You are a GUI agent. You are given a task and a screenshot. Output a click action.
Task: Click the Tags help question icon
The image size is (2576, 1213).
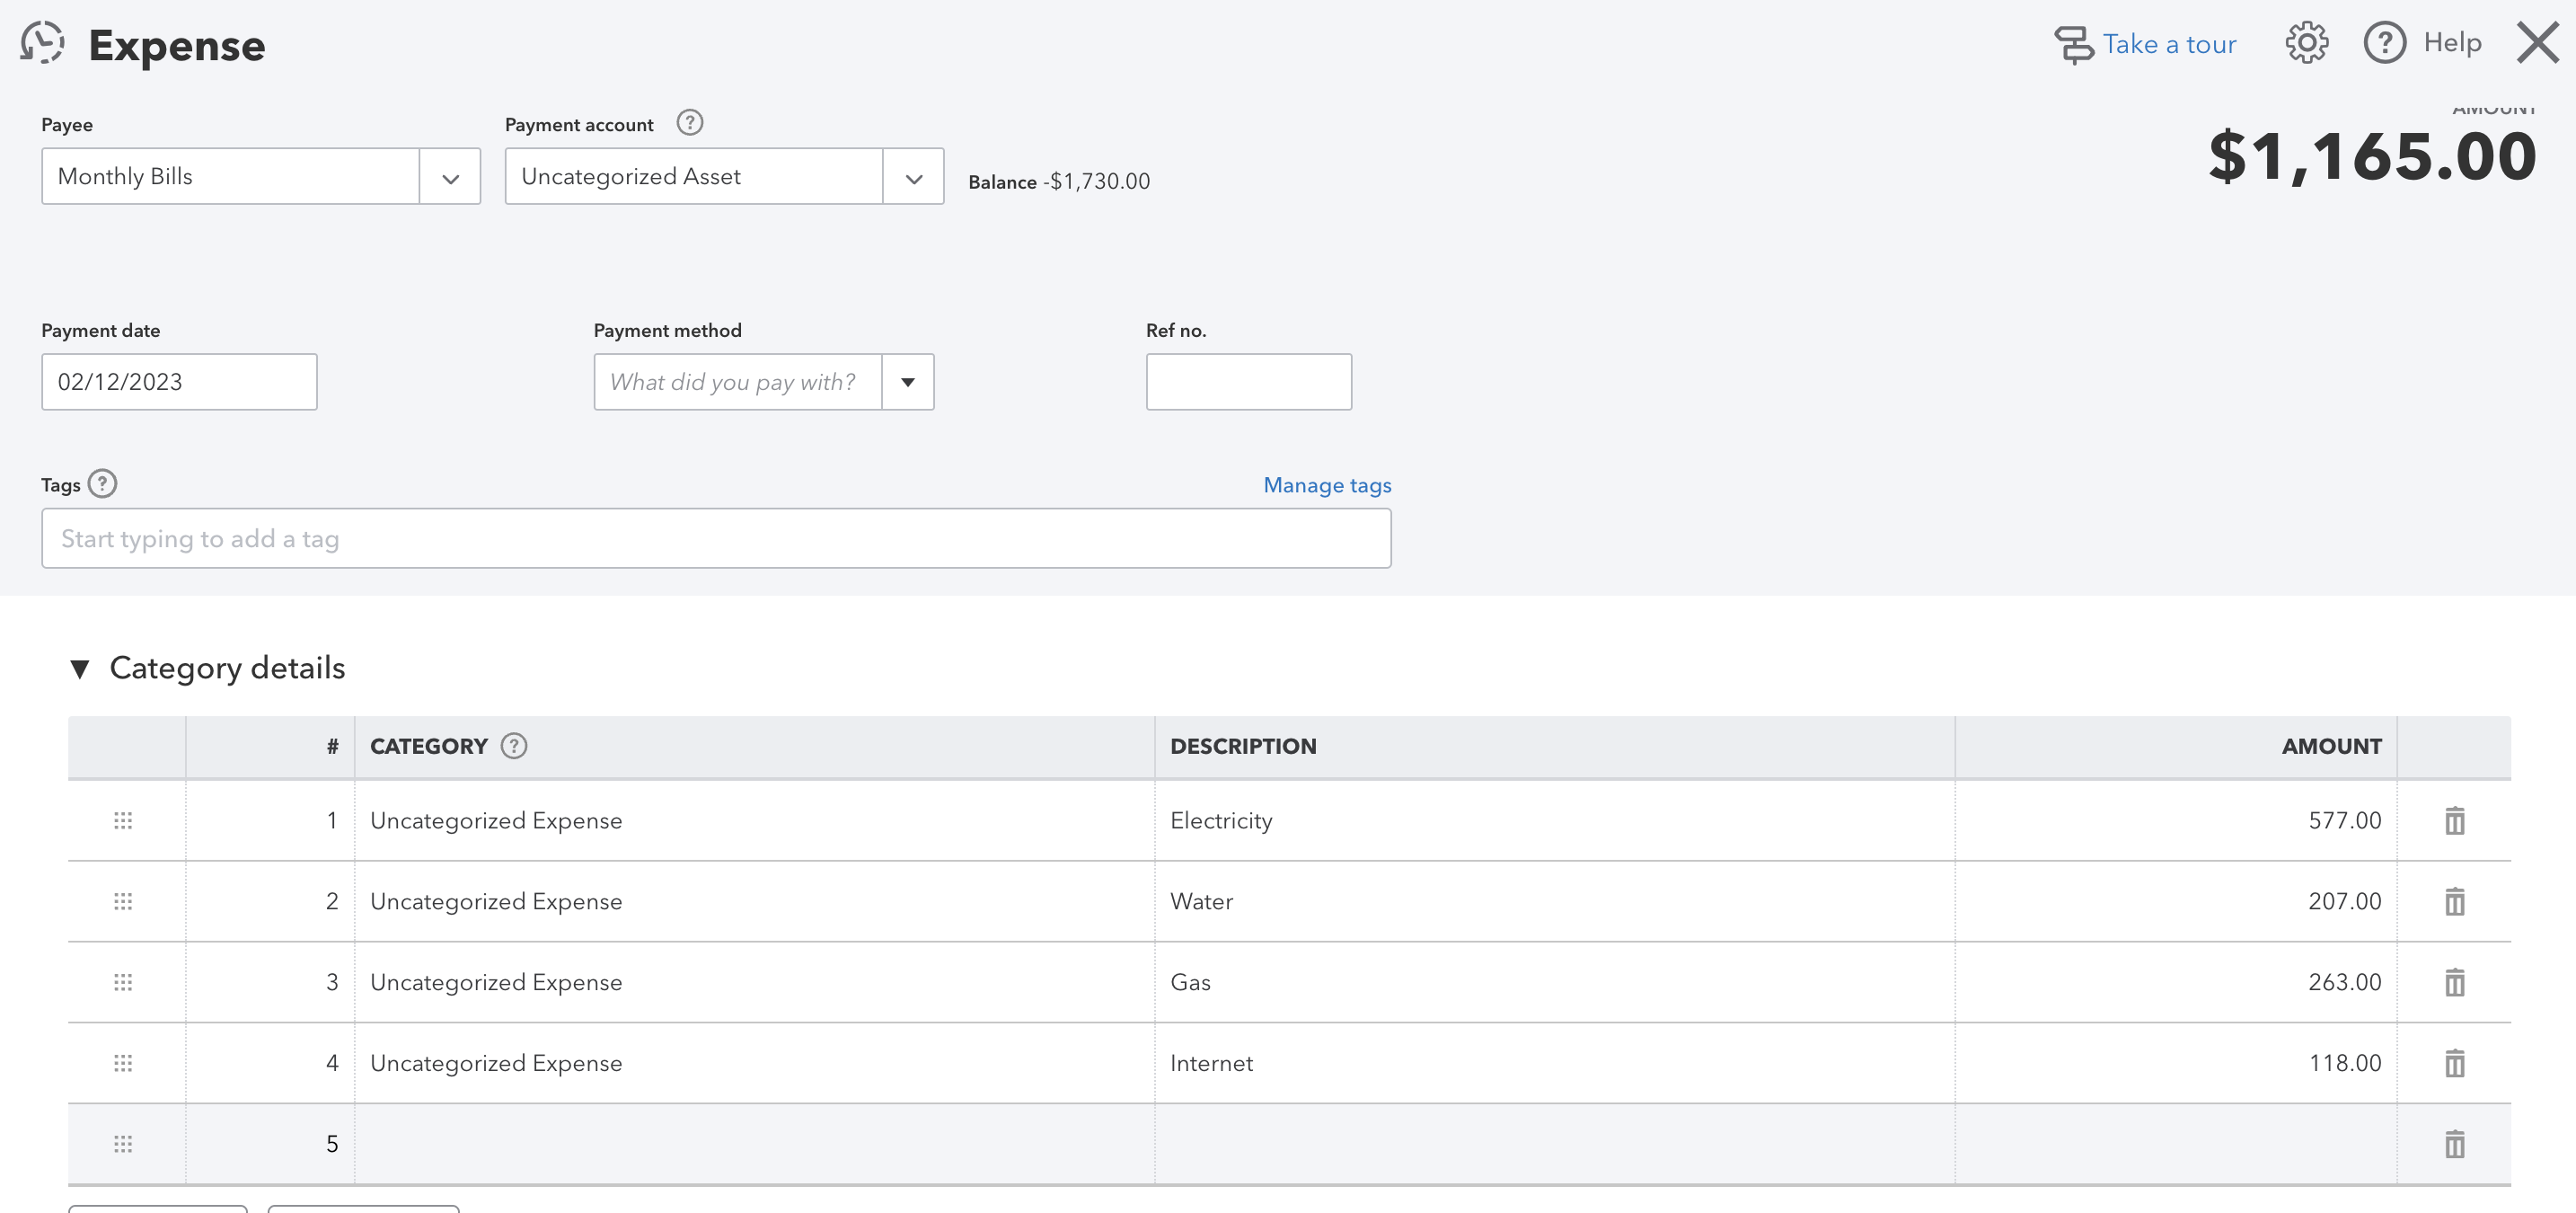[102, 484]
